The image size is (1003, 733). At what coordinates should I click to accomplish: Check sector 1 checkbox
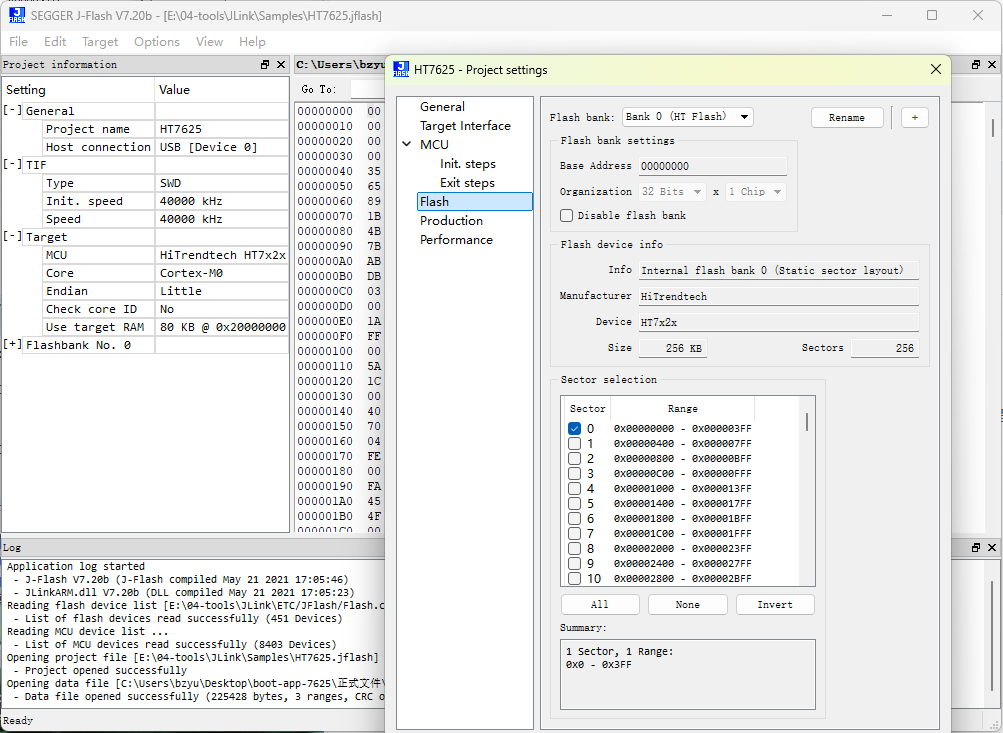574,443
